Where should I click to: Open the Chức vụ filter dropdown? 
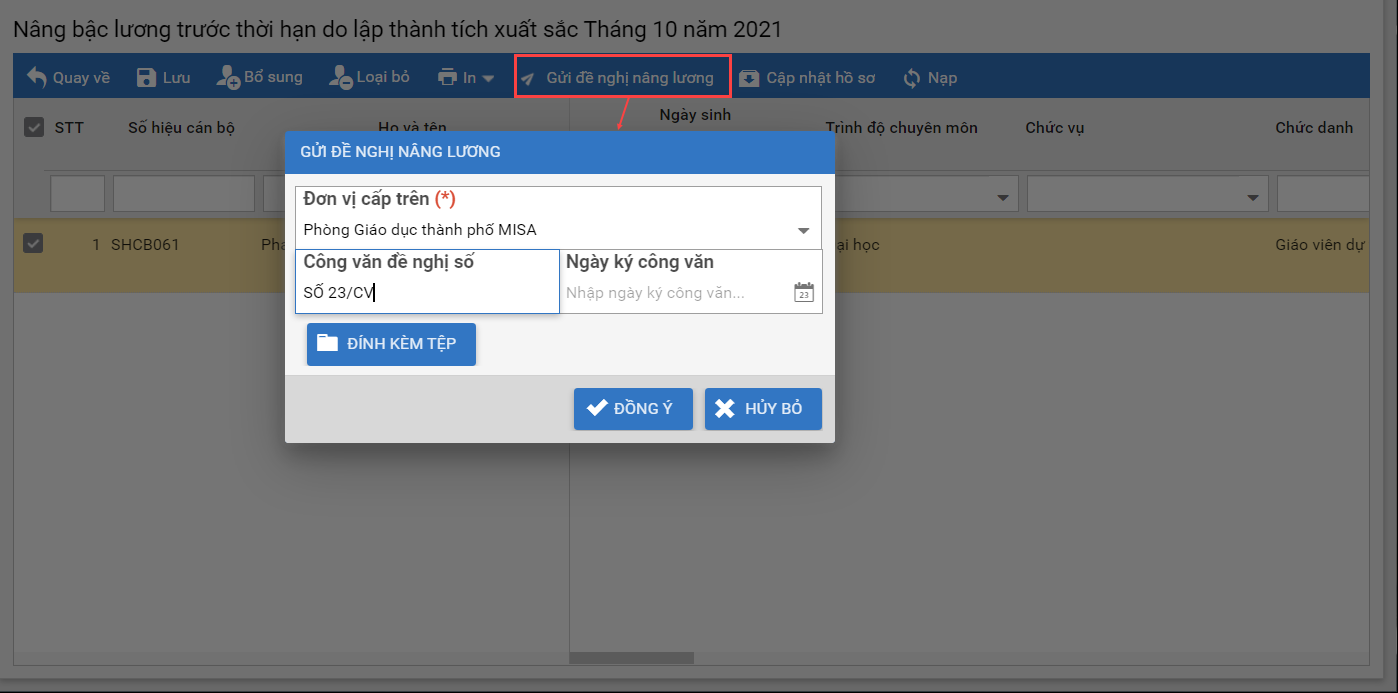point(1252,197)
